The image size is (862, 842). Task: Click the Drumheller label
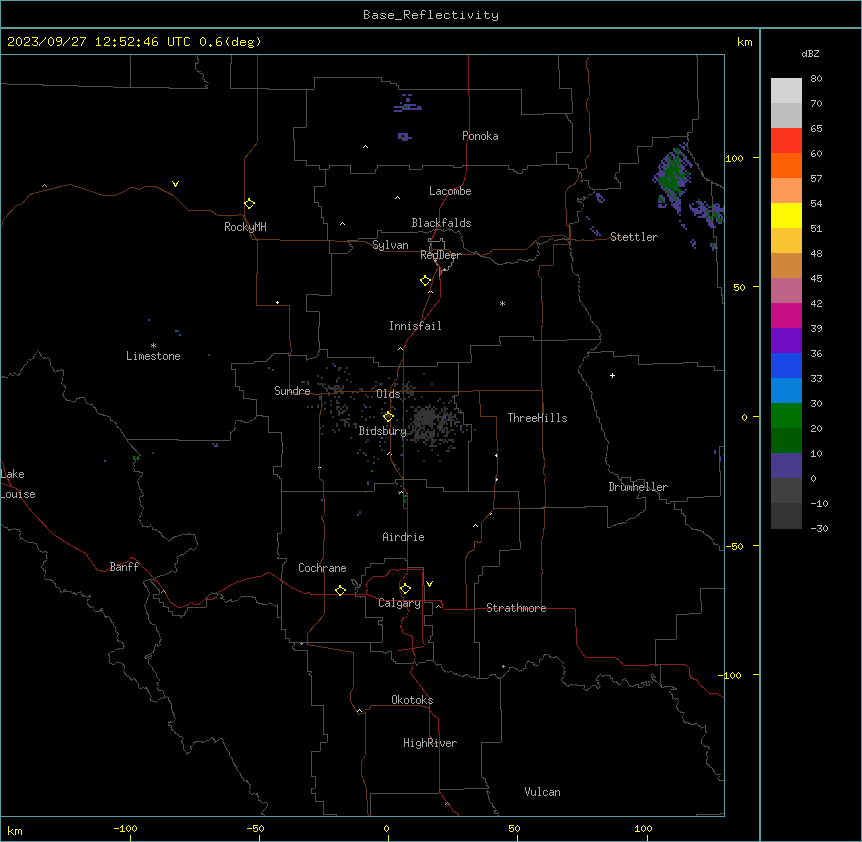click(638, 487)
